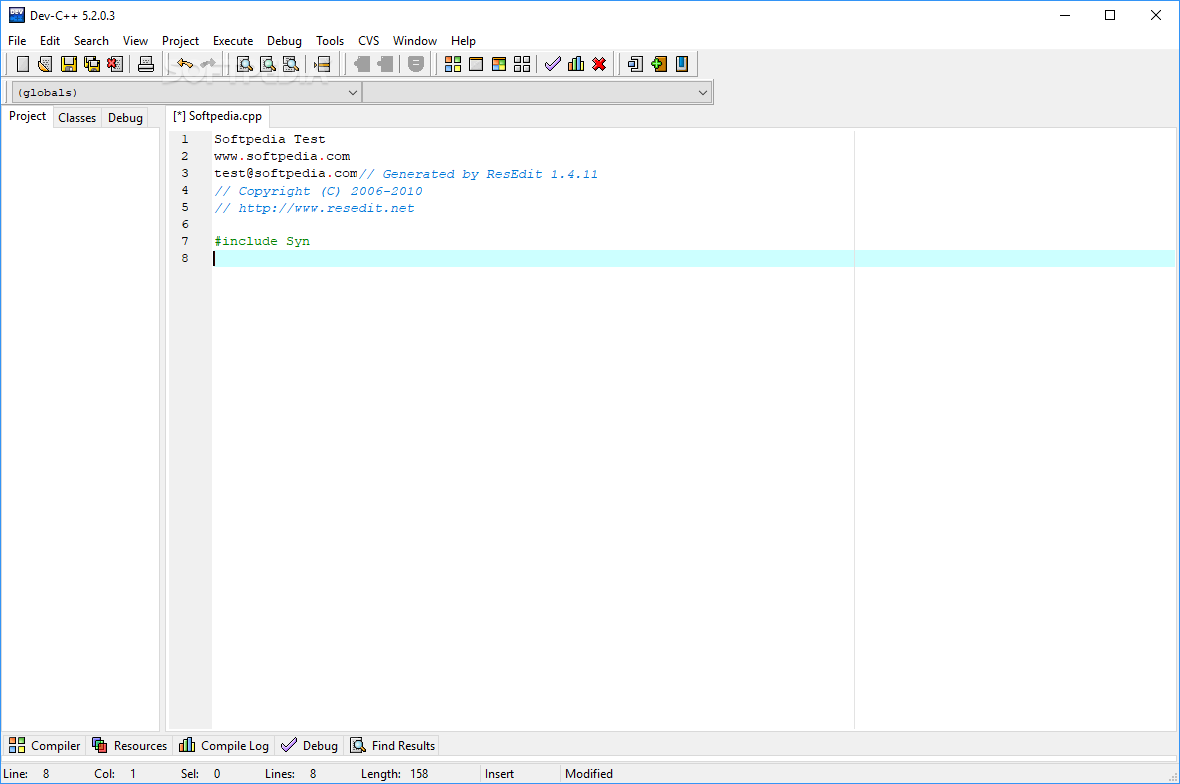The height and width of the screenshot is (784, 1180).
Task: Open the Compile Log tab at the bottom
Action: 224,746
